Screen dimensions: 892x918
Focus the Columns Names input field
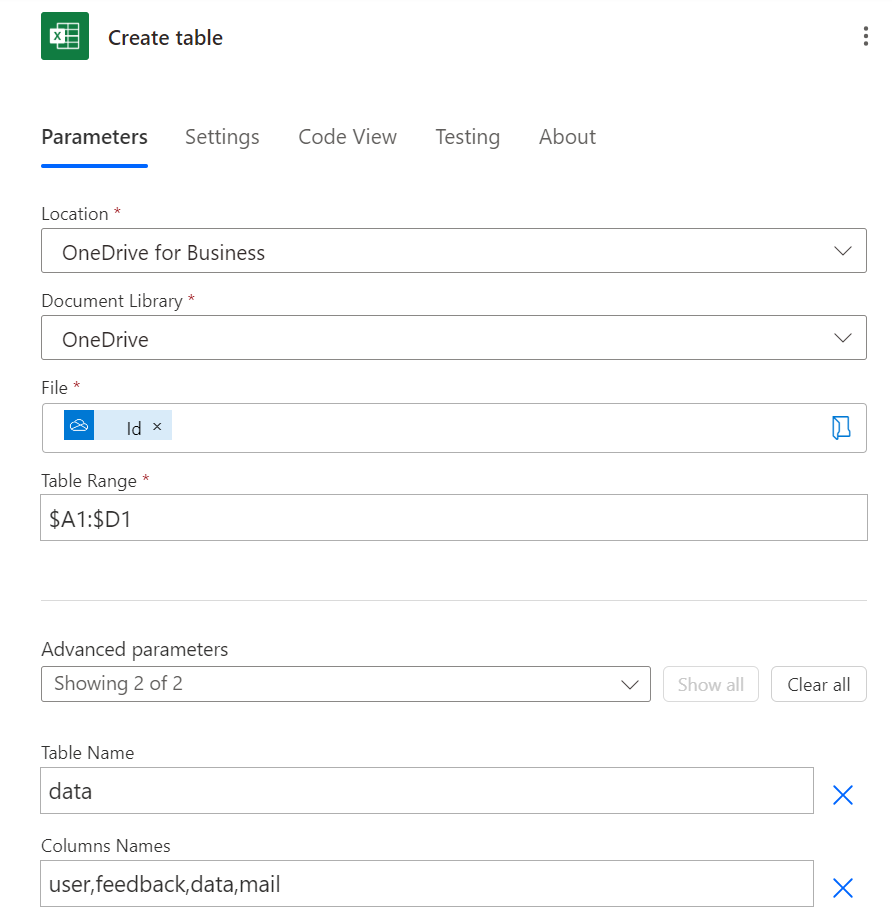pyautogui.click(x=427, y=884)
